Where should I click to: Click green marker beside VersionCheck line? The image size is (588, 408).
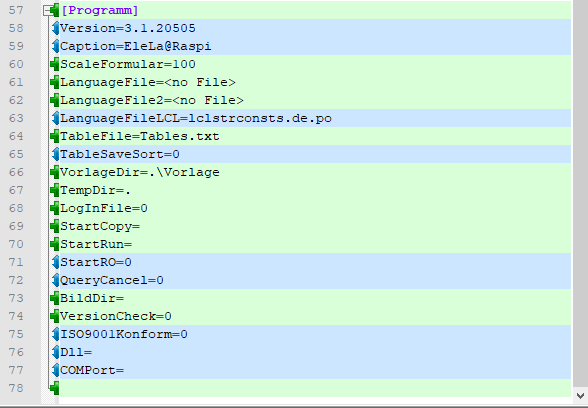tap(55, 316)
